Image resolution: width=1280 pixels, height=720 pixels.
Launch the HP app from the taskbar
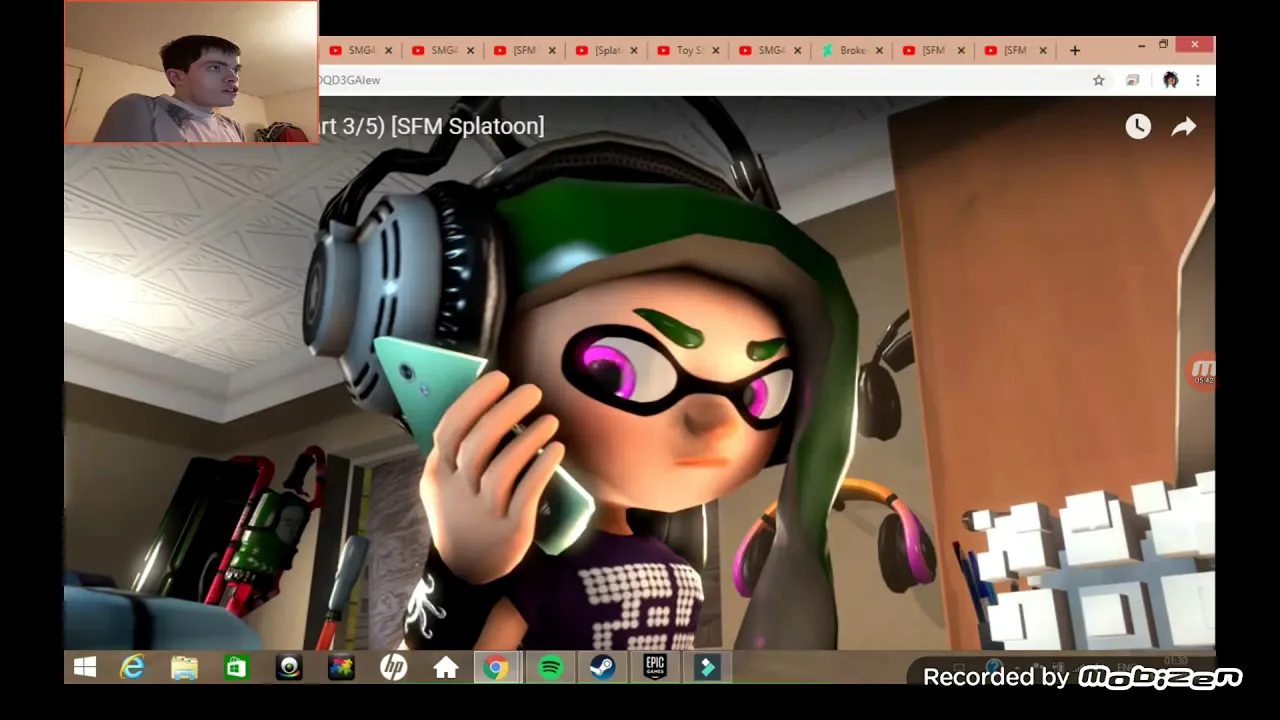[394, 667]
